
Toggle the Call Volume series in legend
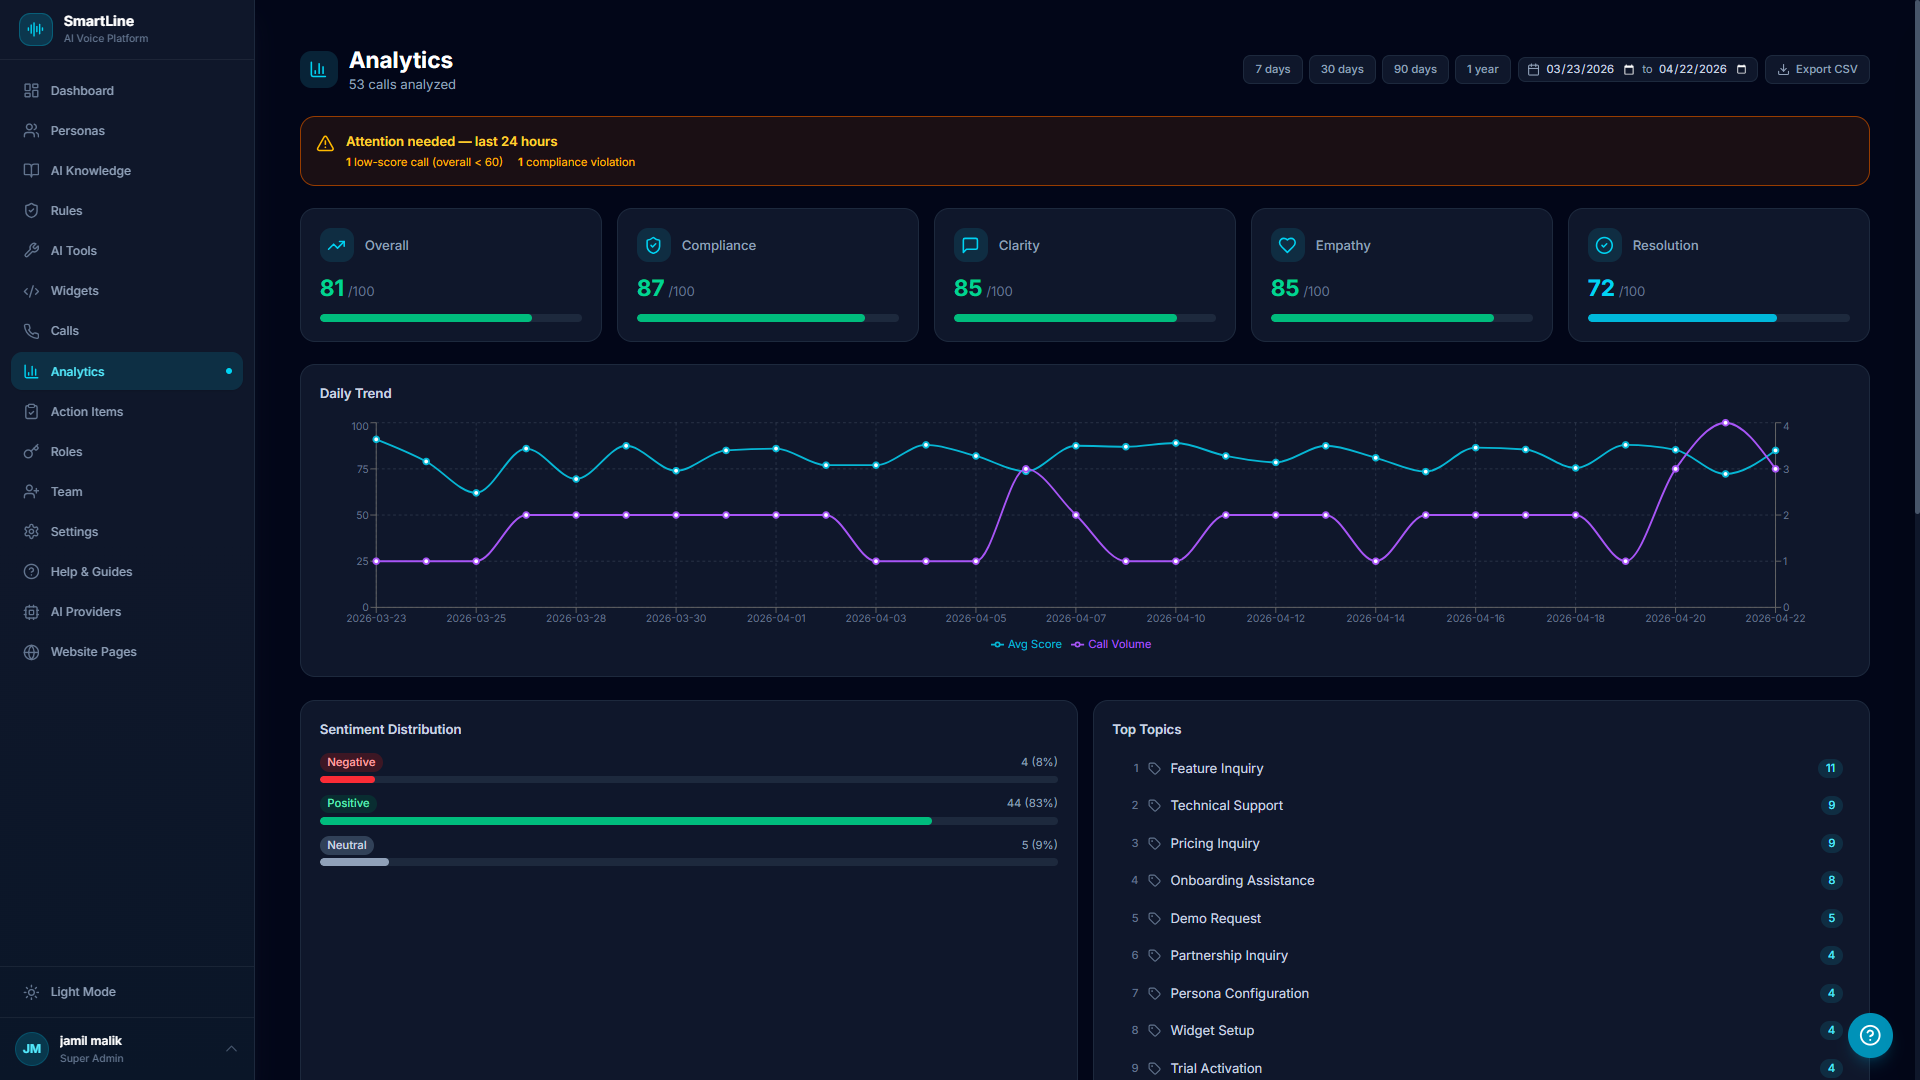click(x=1110, y=644)
